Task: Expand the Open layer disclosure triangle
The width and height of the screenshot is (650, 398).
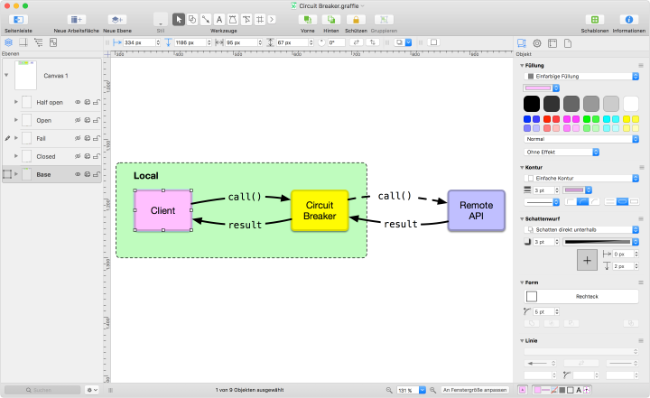Action: (16, 120)
